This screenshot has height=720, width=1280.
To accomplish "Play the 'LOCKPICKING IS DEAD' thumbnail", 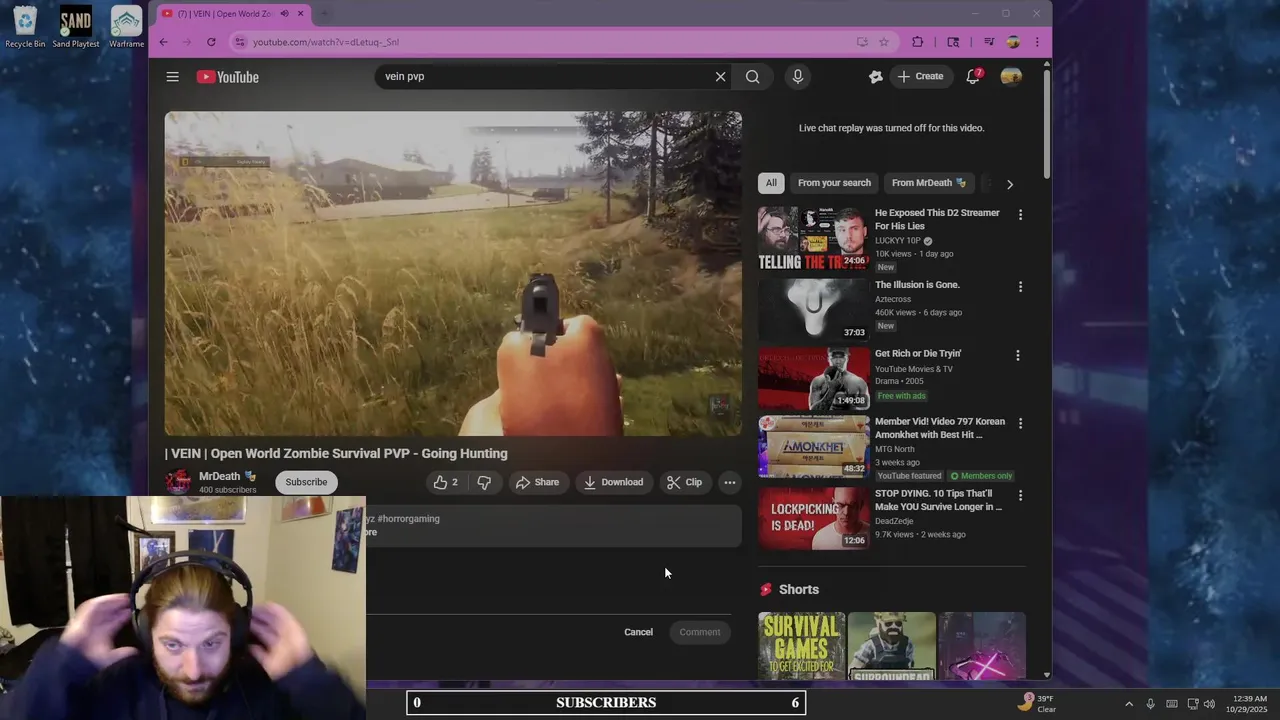I will coord(813,518).
